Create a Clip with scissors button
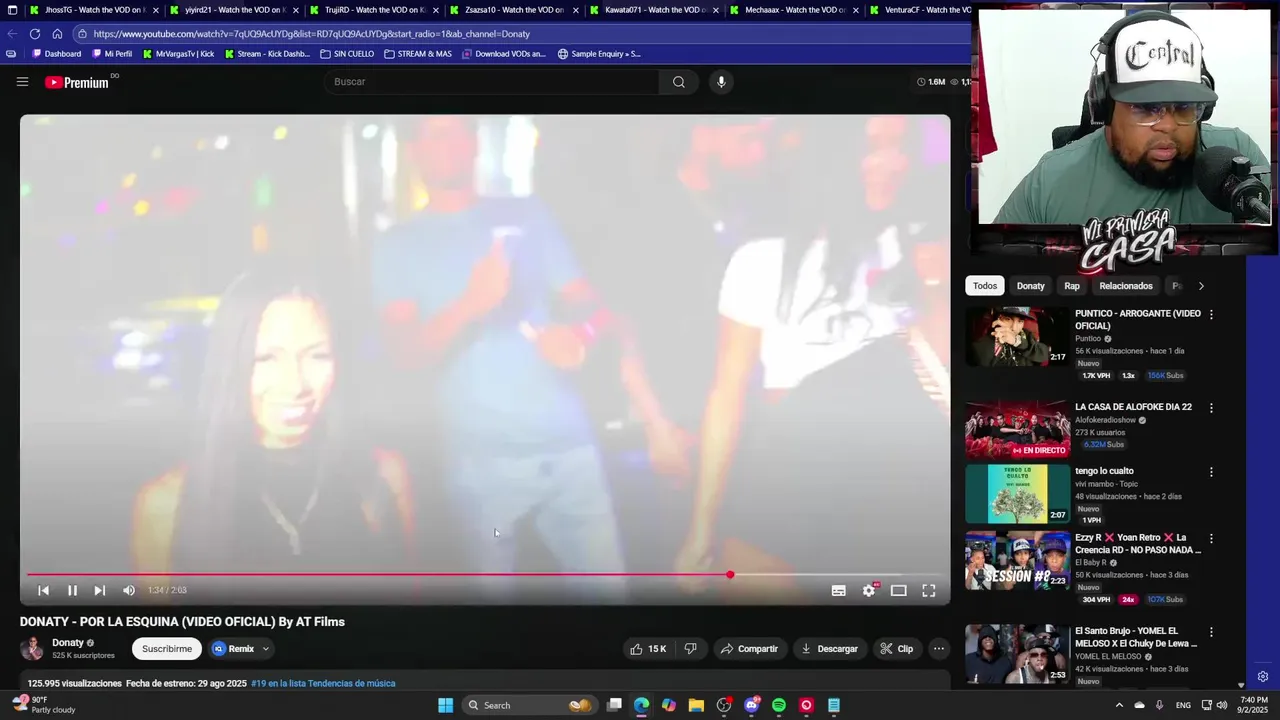Screen dimensions: 1280x720 click(x=896, y=649)
